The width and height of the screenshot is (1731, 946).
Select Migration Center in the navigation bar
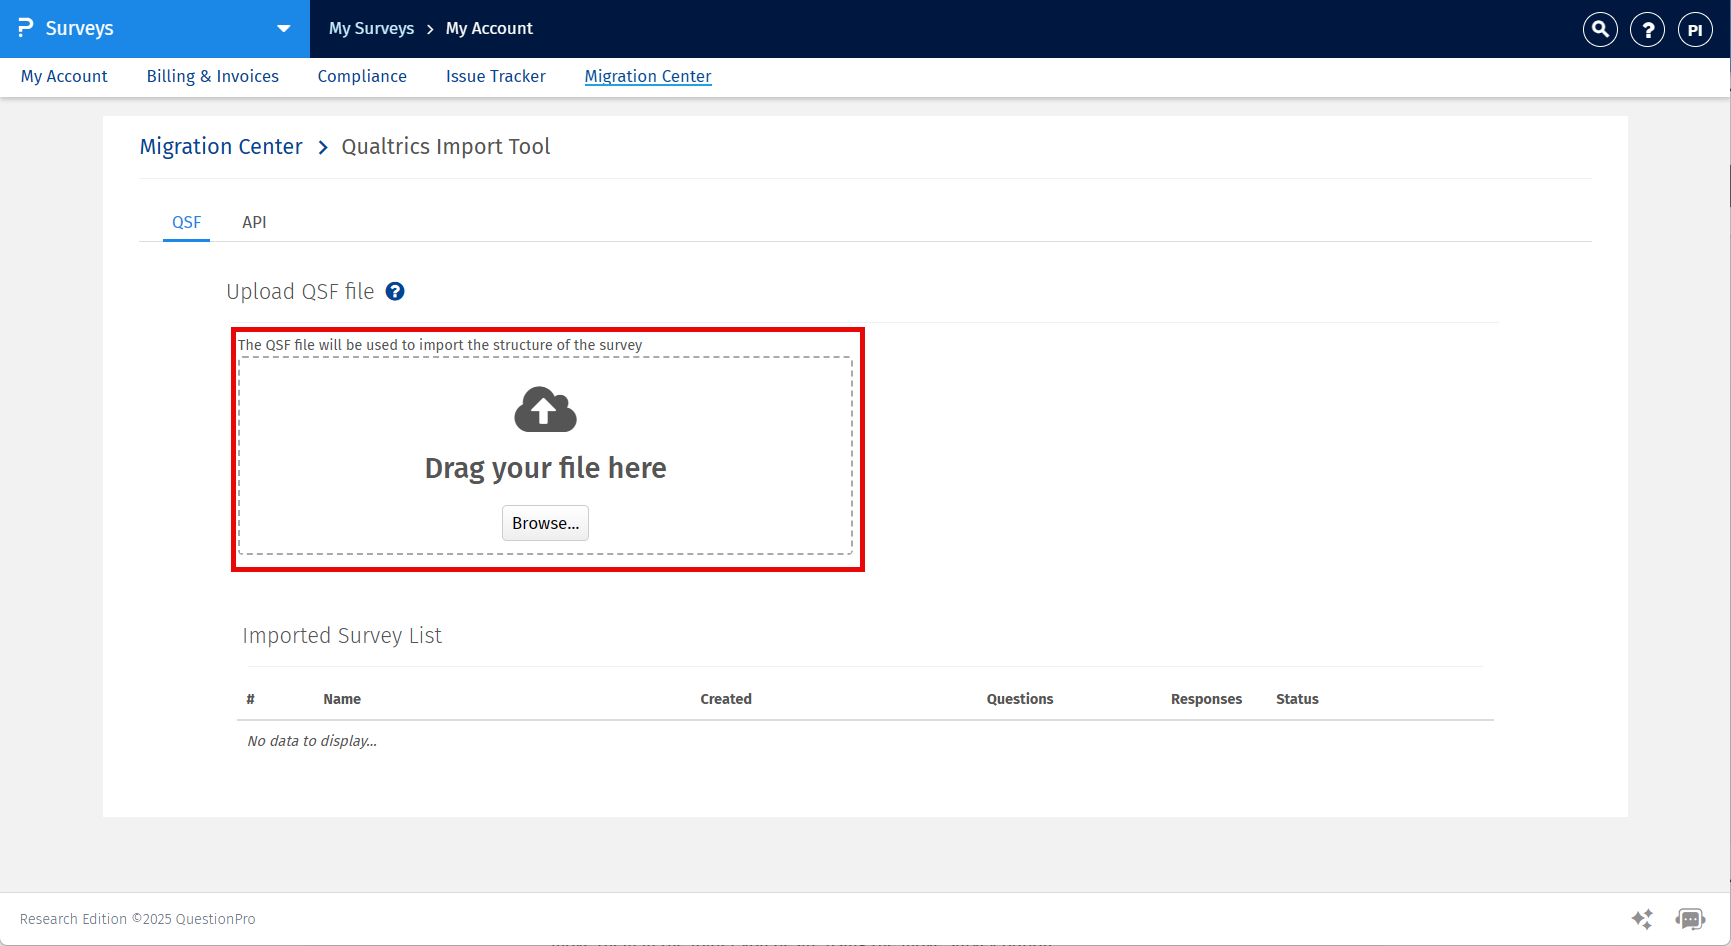click(647, 76)
